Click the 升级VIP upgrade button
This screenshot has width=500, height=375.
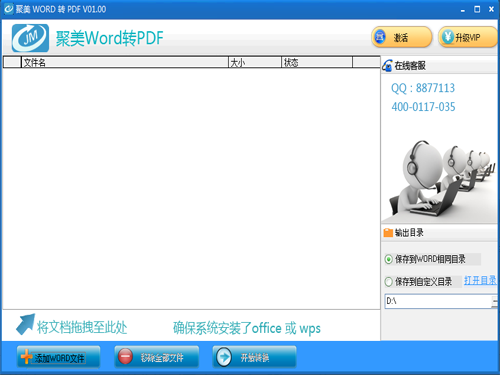468,37
